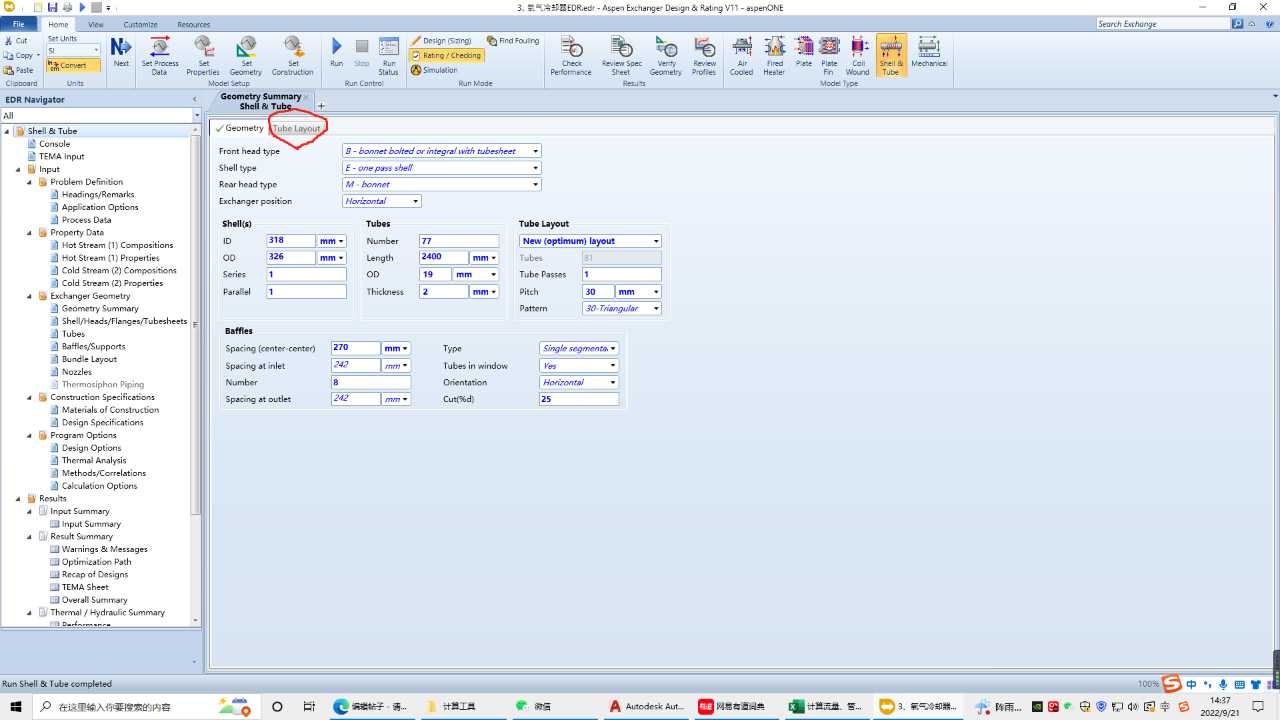Select Plate model type
This screenshot has width=1280, height=720.
click(804, 52)
